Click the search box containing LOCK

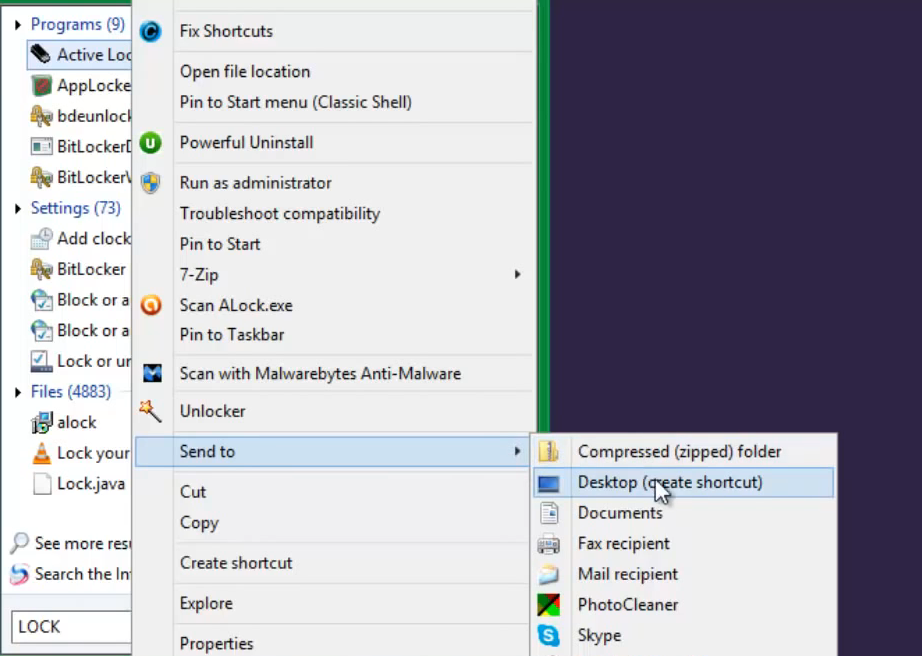(x=70, y=627)
